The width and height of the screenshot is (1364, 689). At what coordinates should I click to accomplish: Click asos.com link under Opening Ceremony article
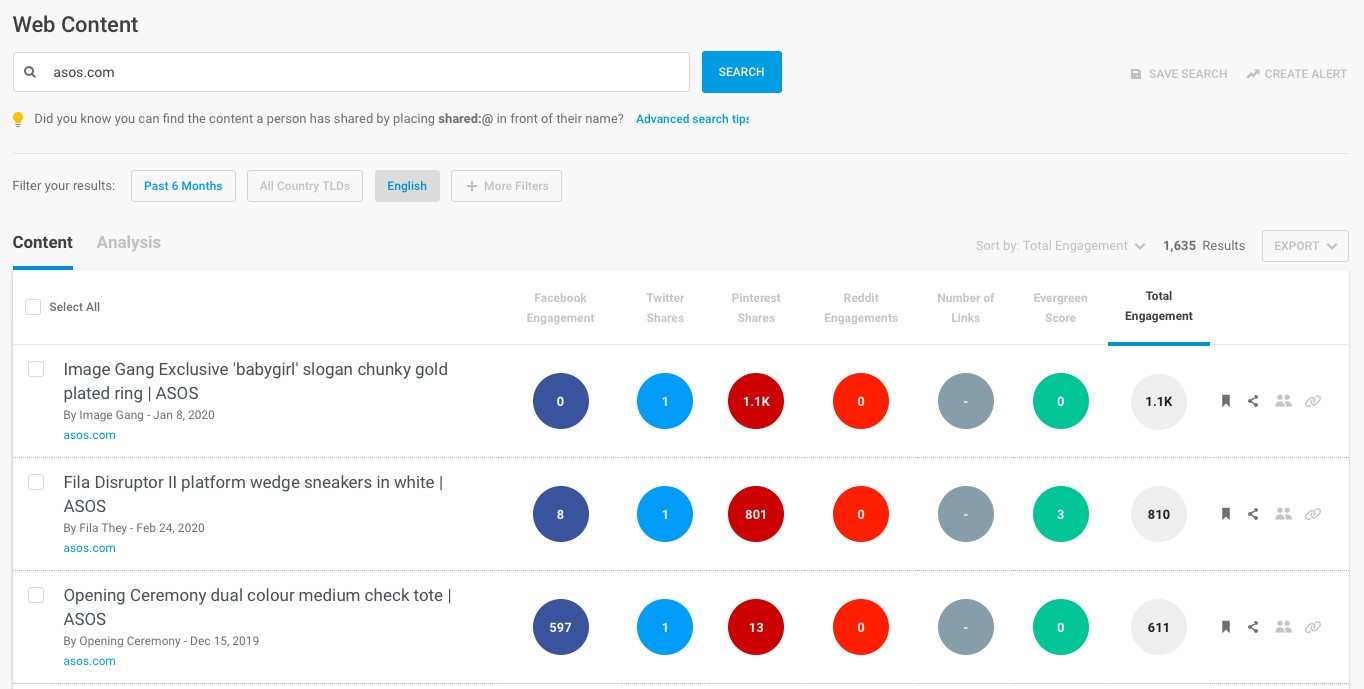pos(90,661)
